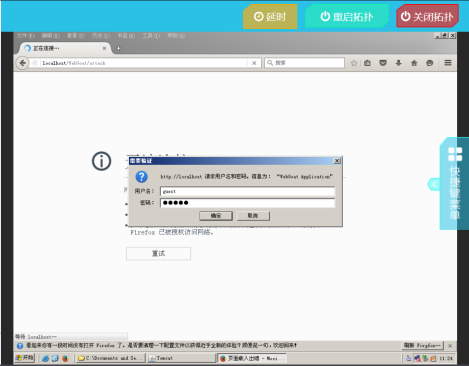Screen dimensions: 469x366
Task: Click the info circle icon on error page
Action: click(101, 161)
